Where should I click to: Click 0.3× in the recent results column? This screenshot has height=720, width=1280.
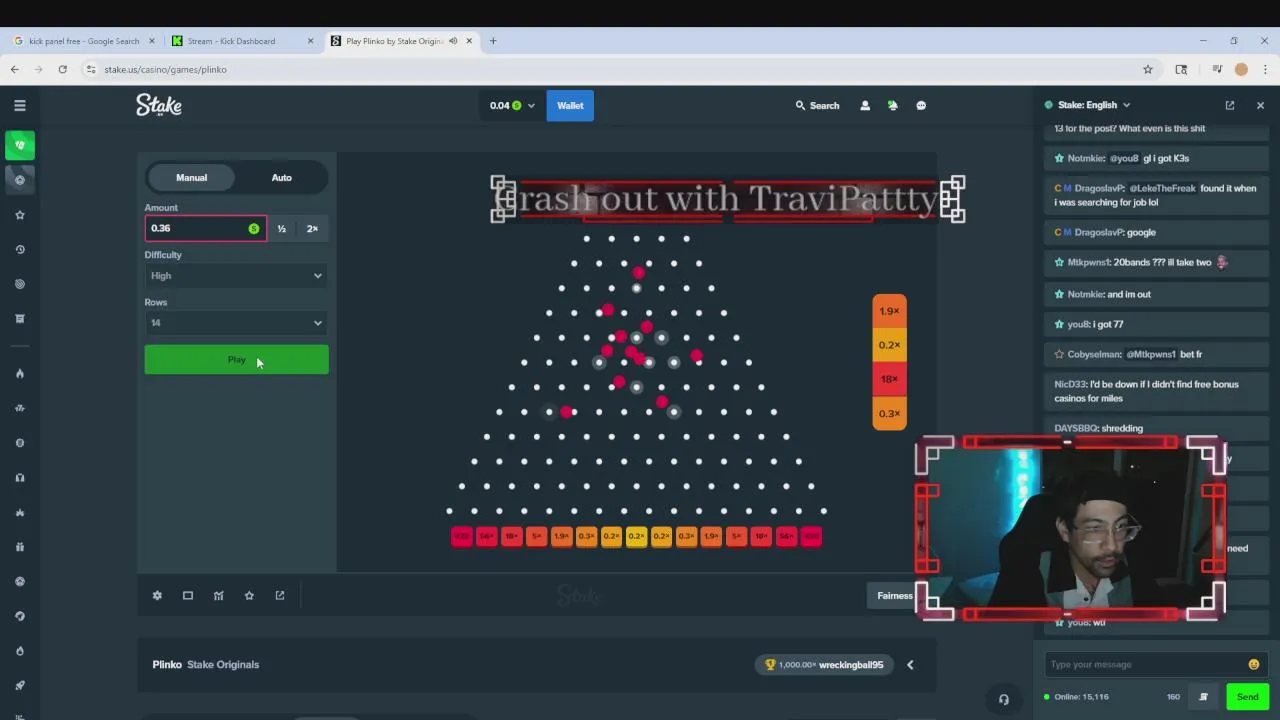(889, 413)
